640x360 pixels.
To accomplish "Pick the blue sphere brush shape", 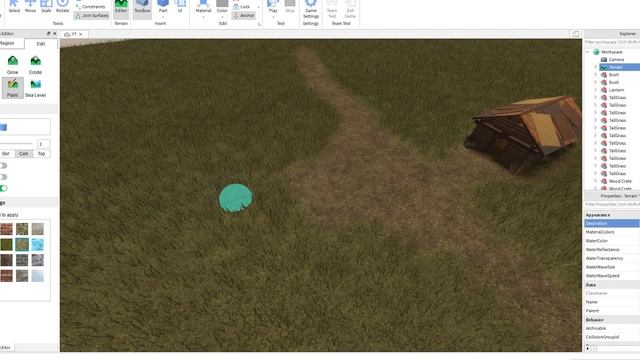I will [x=3, y=127].
